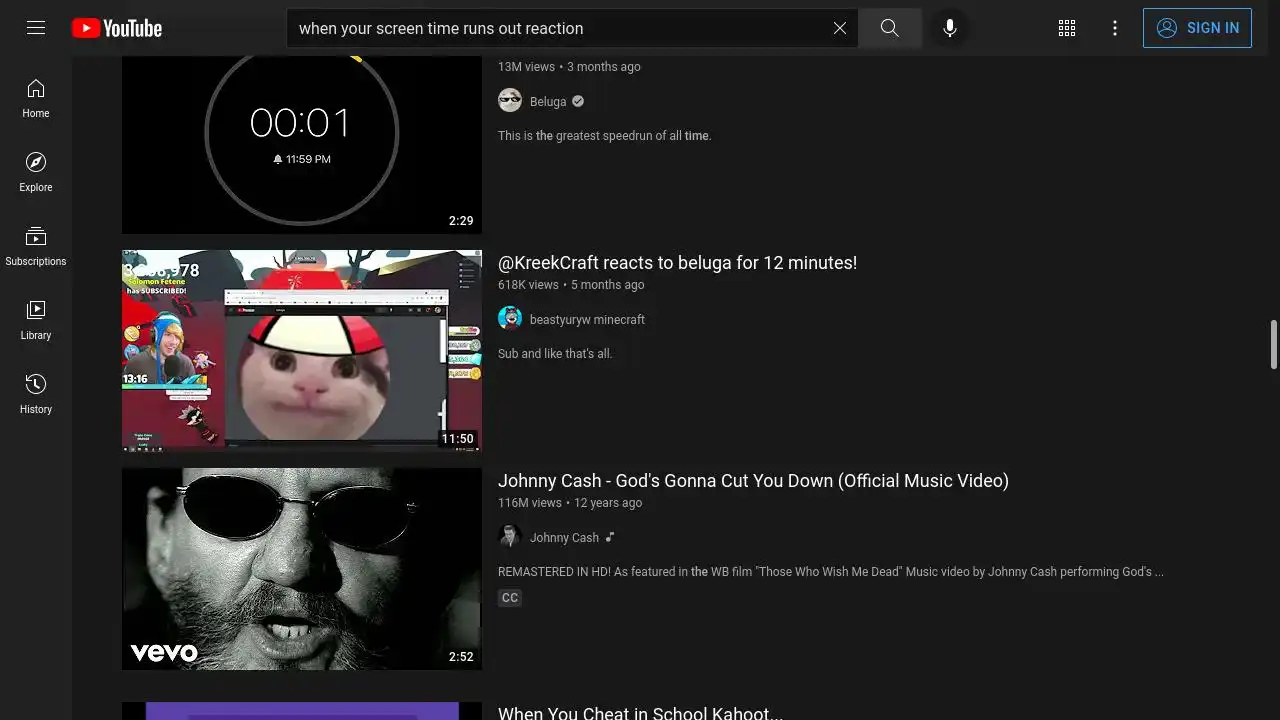This screenshot has height=720, width=1280.
Task: Click the 2:29 duration badge
Action: tap(461, 221)
